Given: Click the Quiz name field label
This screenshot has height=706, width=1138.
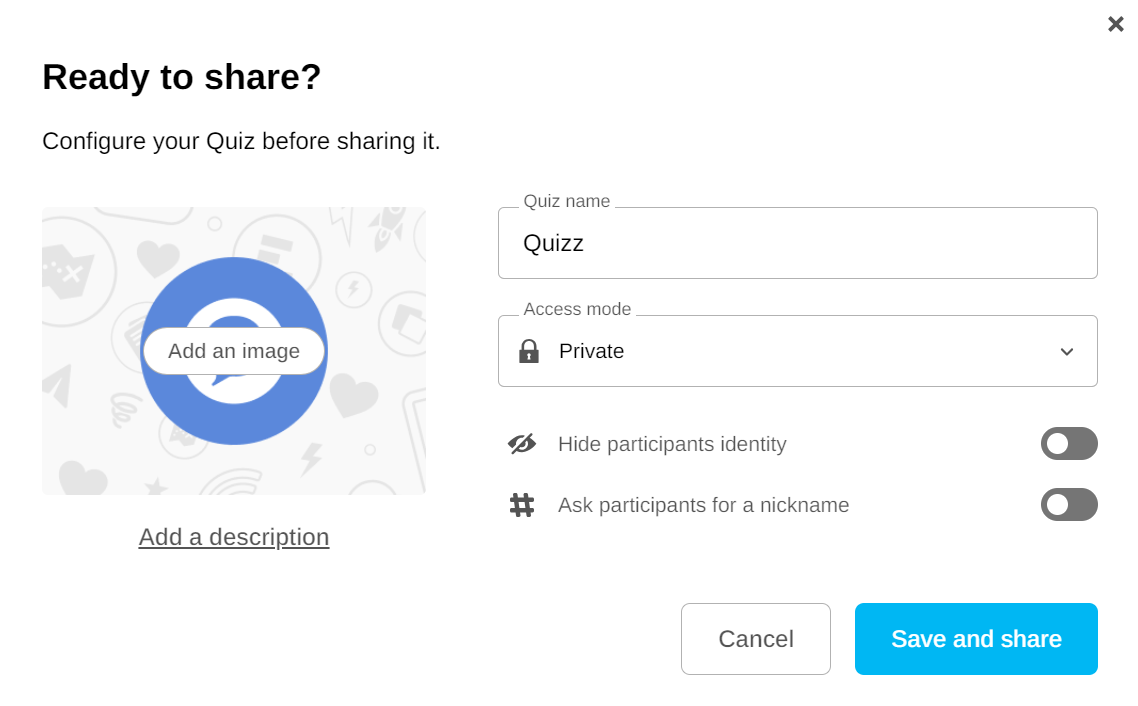Looking at the screenshot, I should (x=566, y=201).
